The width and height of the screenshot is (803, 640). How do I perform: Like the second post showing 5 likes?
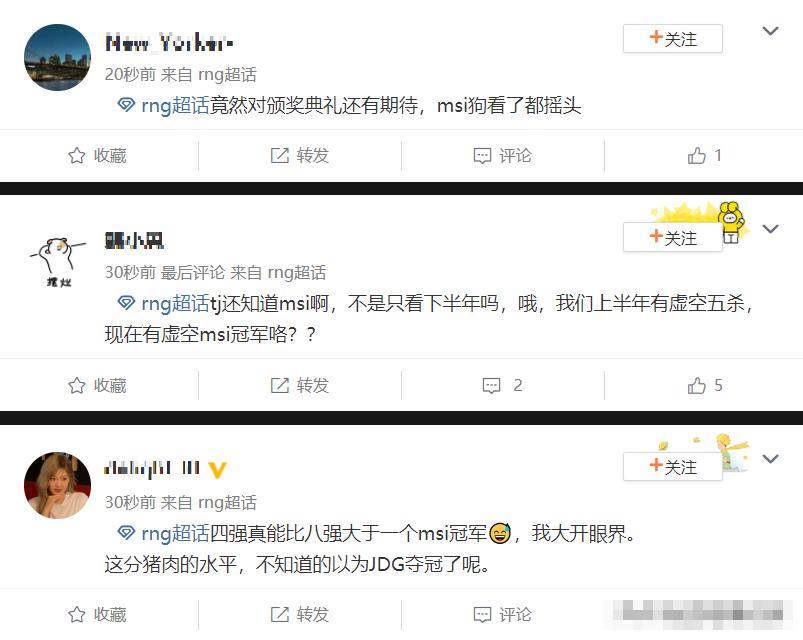tap(705, 385)
